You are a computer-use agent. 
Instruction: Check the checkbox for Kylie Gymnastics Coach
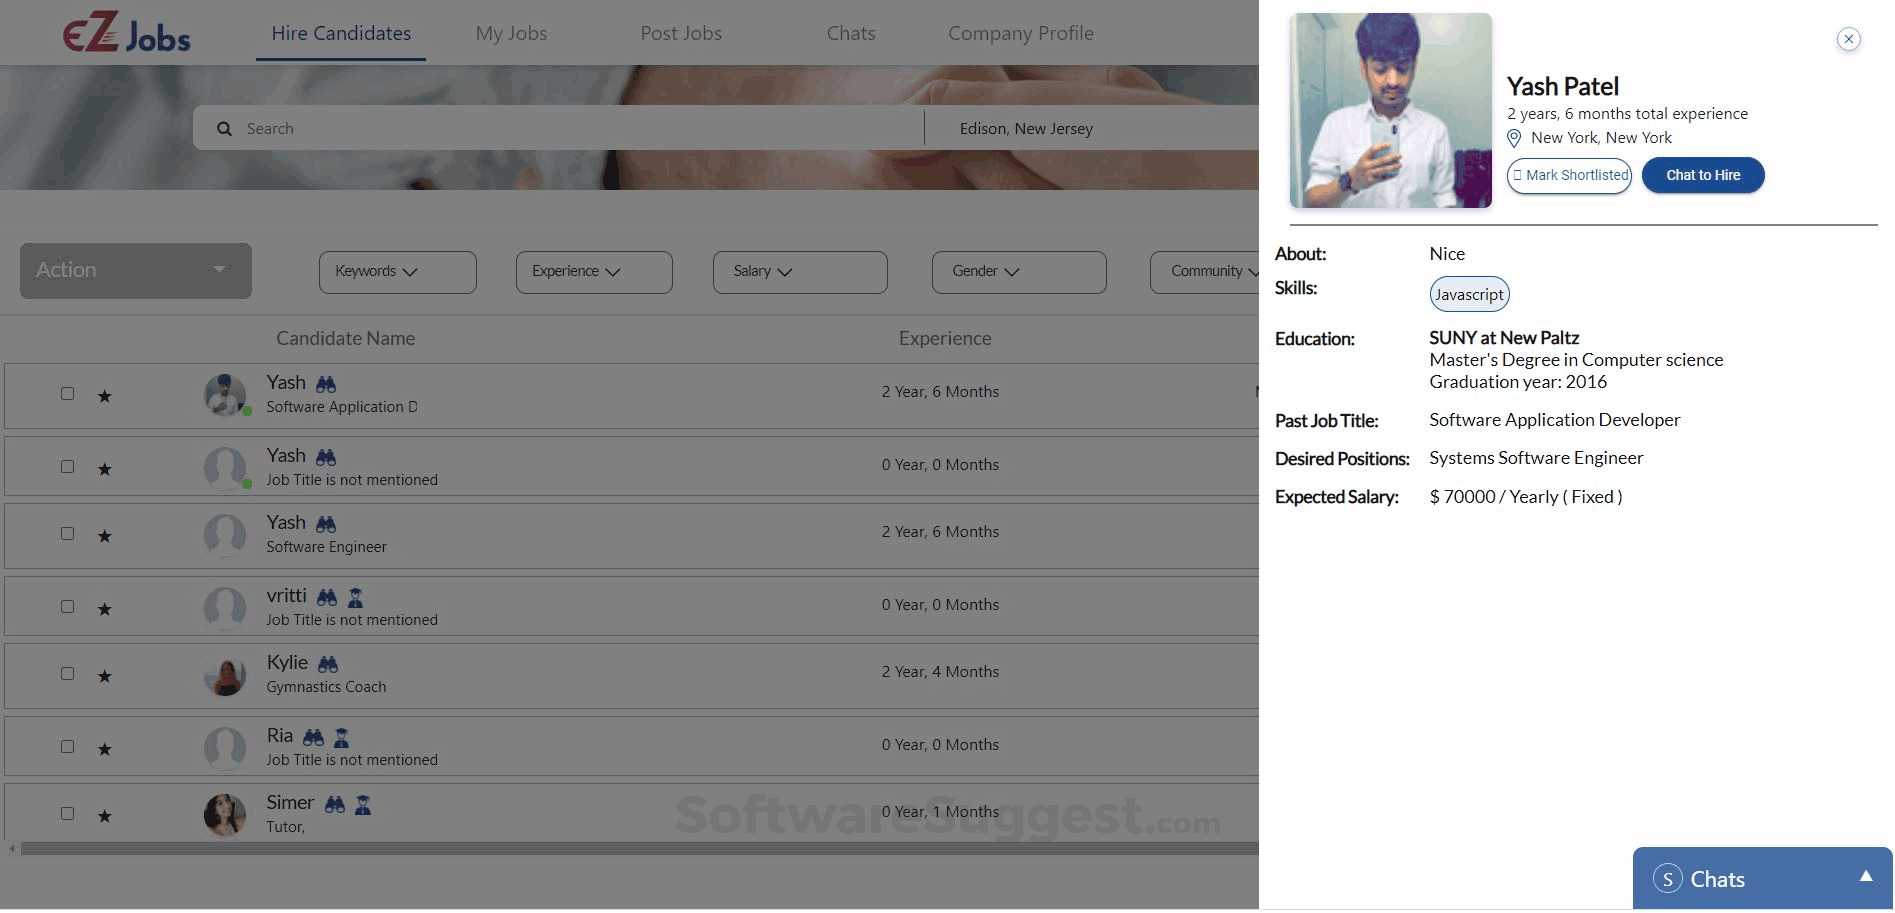(67, 675)
